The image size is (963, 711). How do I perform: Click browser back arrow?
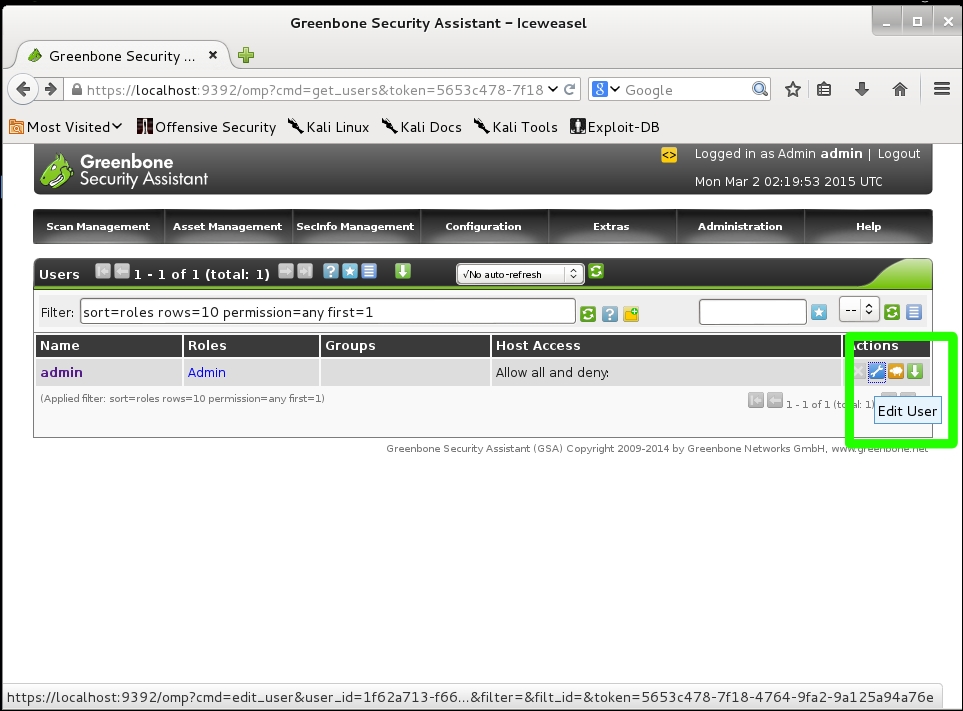pyautogui.click(x=23, y=90)
